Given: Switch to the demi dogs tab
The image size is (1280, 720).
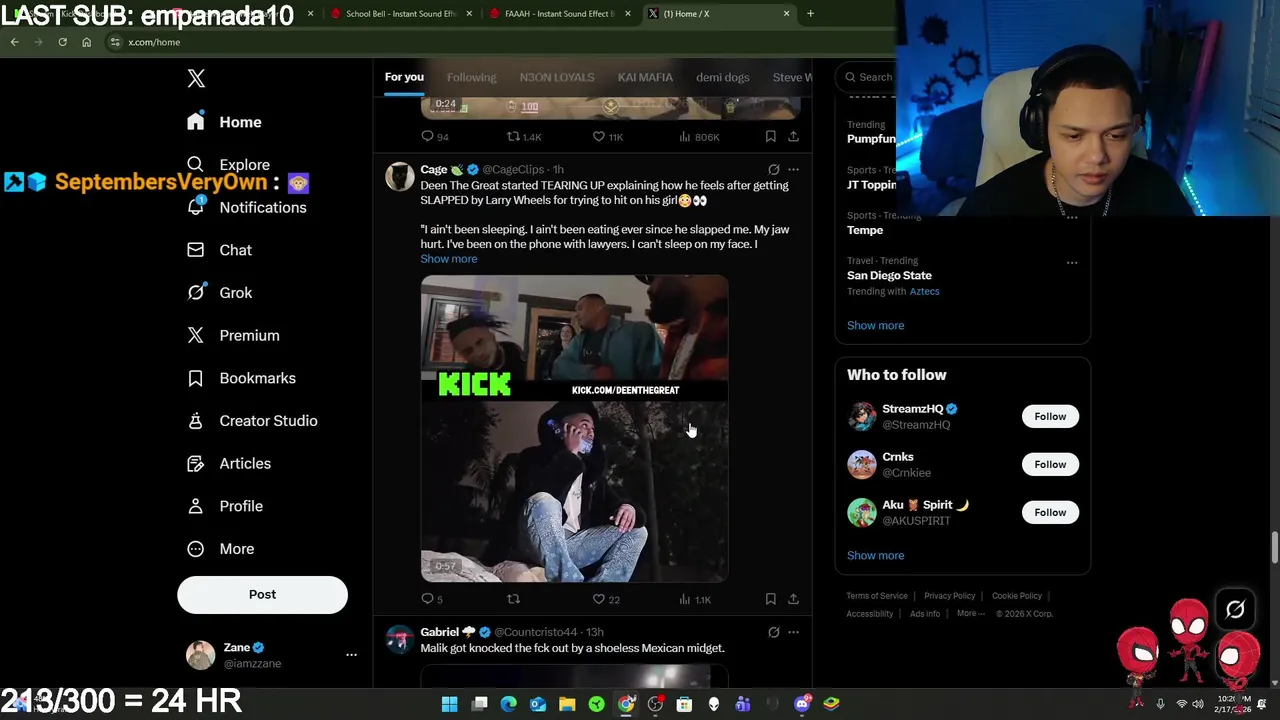Looking at the screenshot, I should [723, 77].
